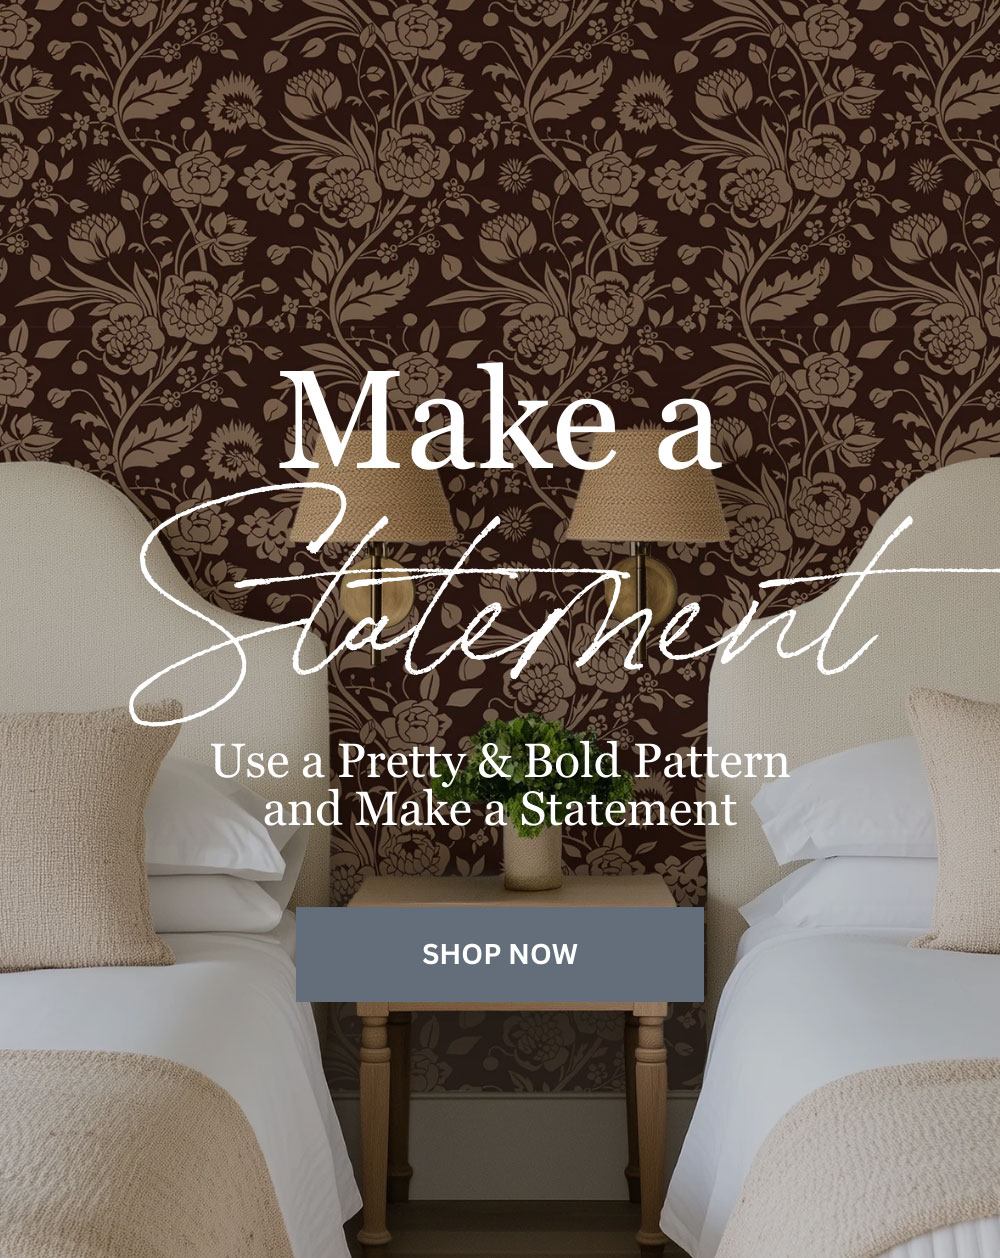This screenshot has height=1258, width=1000.
Task: Click the "Make a" headline text
Action: click(500, 421)
